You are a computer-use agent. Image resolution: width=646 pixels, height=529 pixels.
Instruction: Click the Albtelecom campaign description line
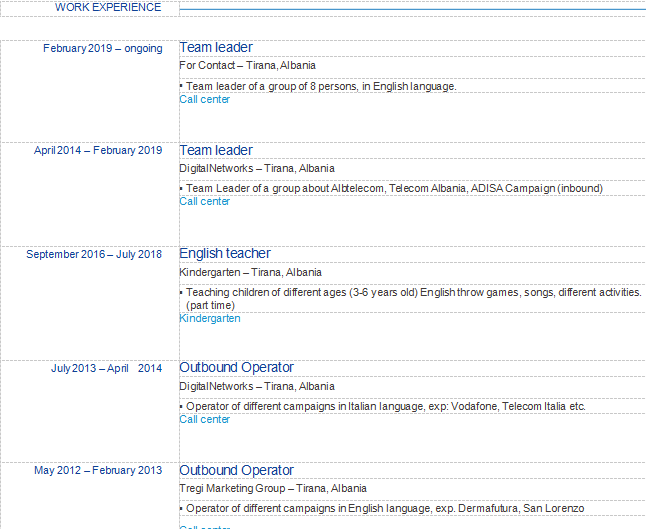(x=394, y=189)
